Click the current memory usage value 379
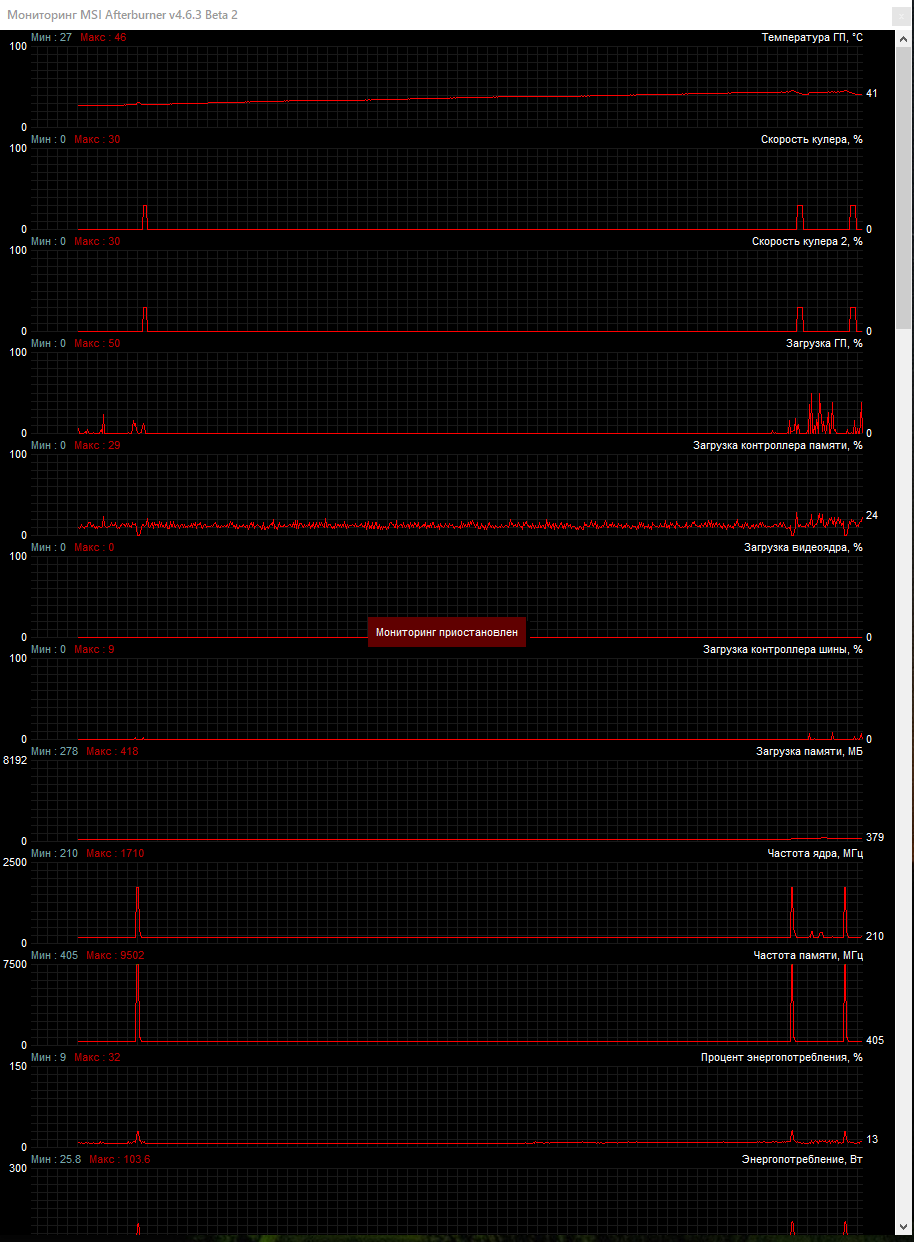The image size is (914, 1242). point(875,837)
